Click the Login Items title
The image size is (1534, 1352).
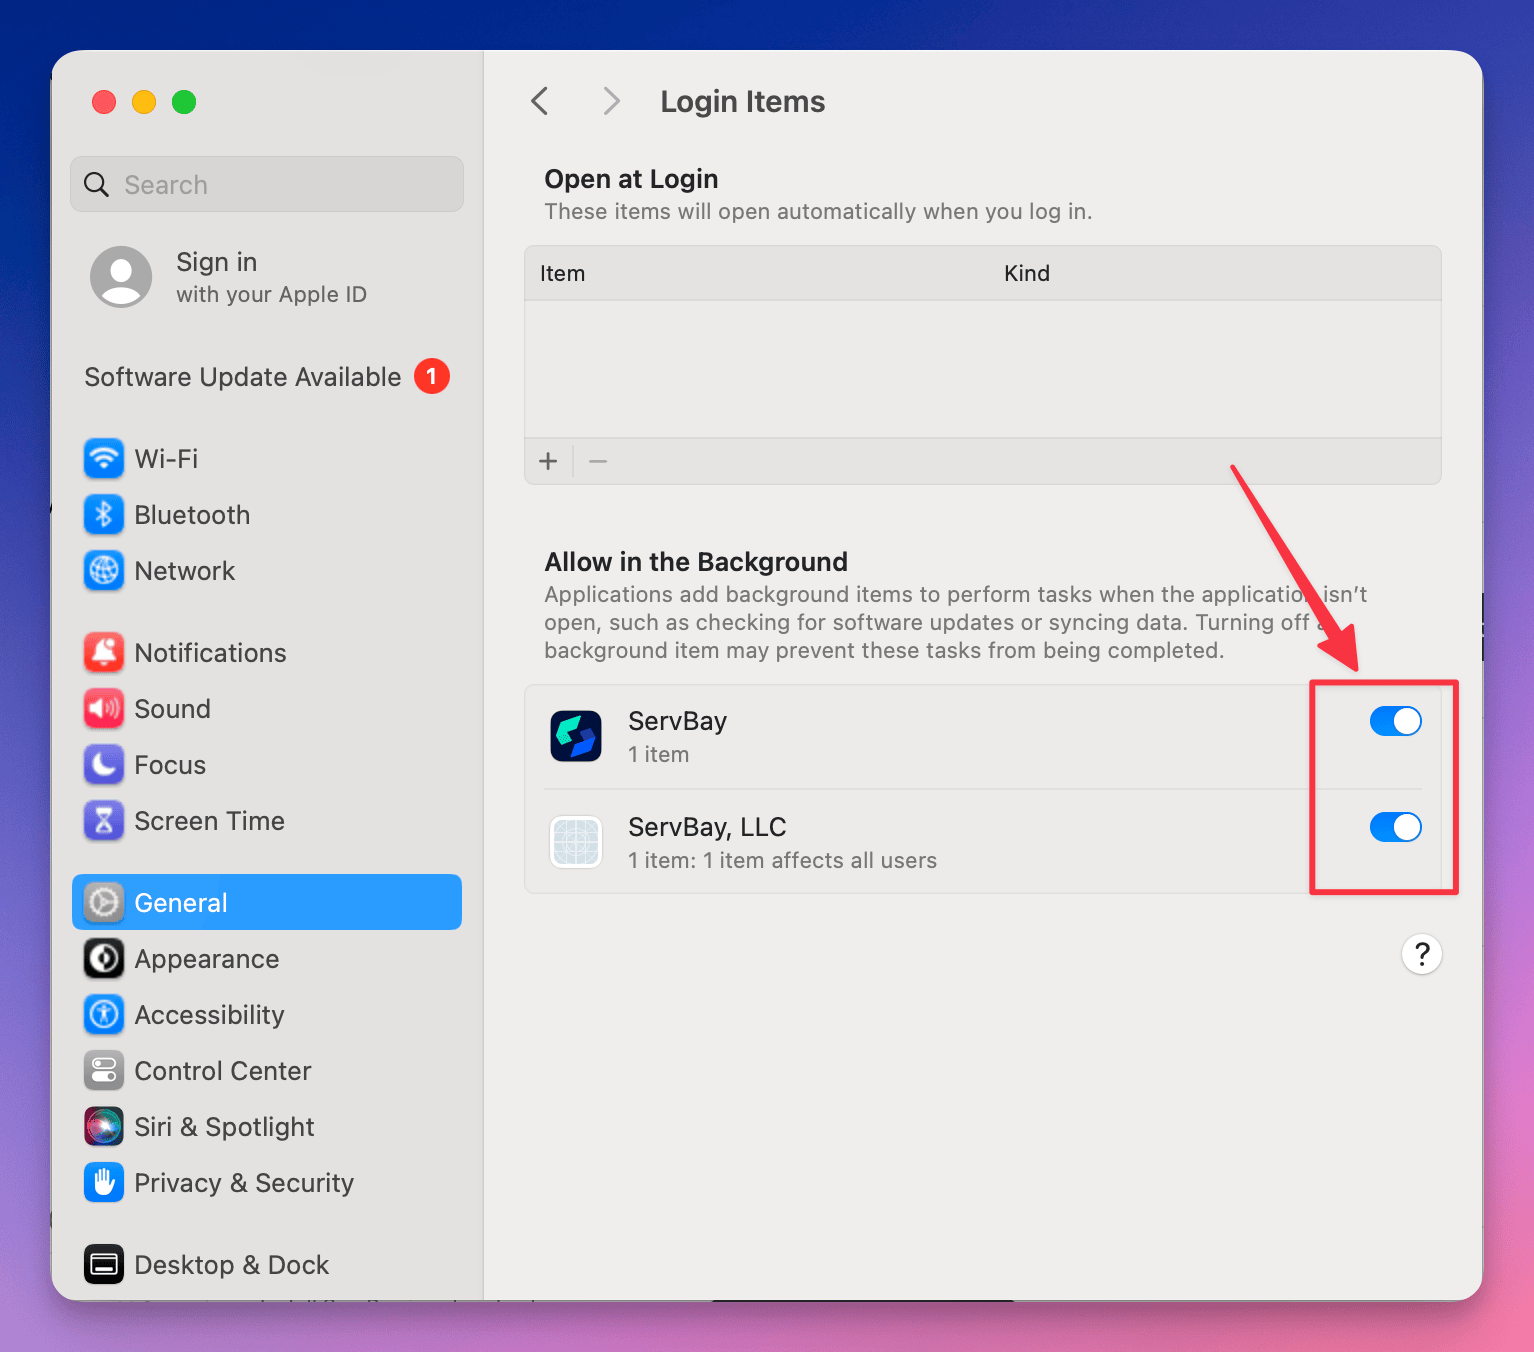743,102
